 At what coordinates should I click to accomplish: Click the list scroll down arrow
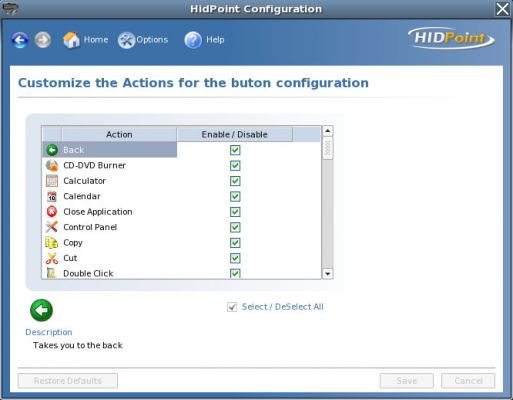tap(328, 274)
